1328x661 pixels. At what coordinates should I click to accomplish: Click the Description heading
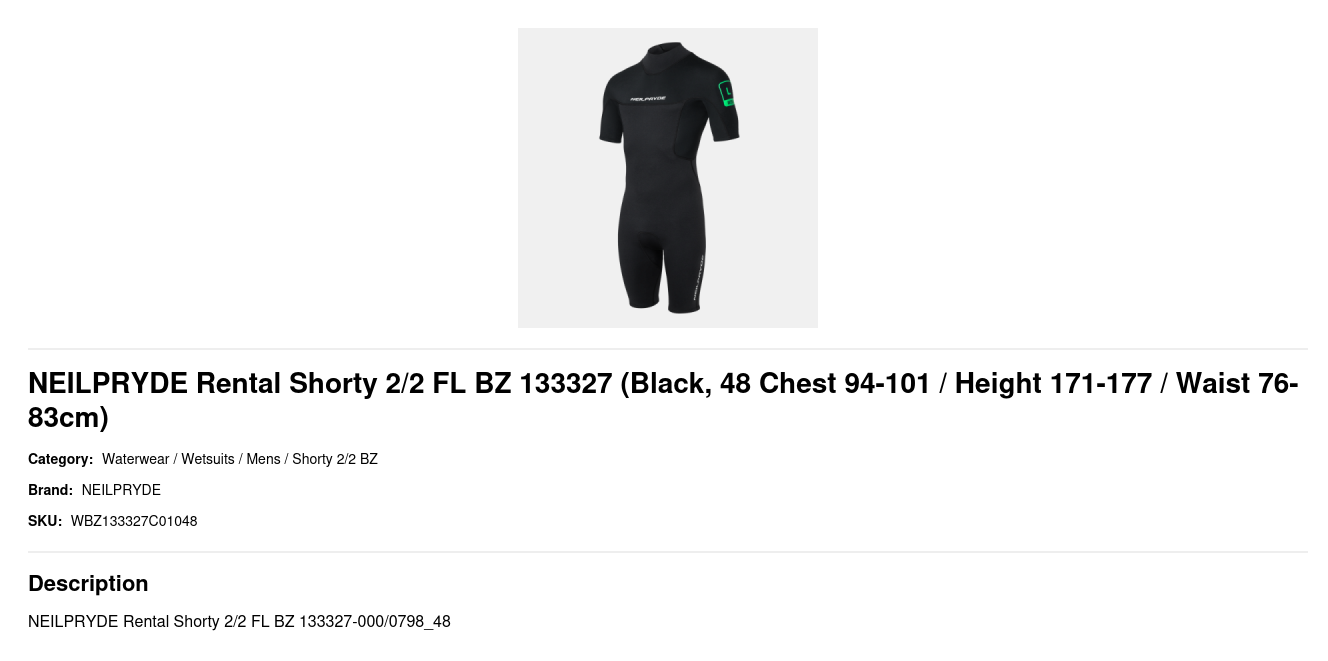pyautogui.click(x=88, y=583)
